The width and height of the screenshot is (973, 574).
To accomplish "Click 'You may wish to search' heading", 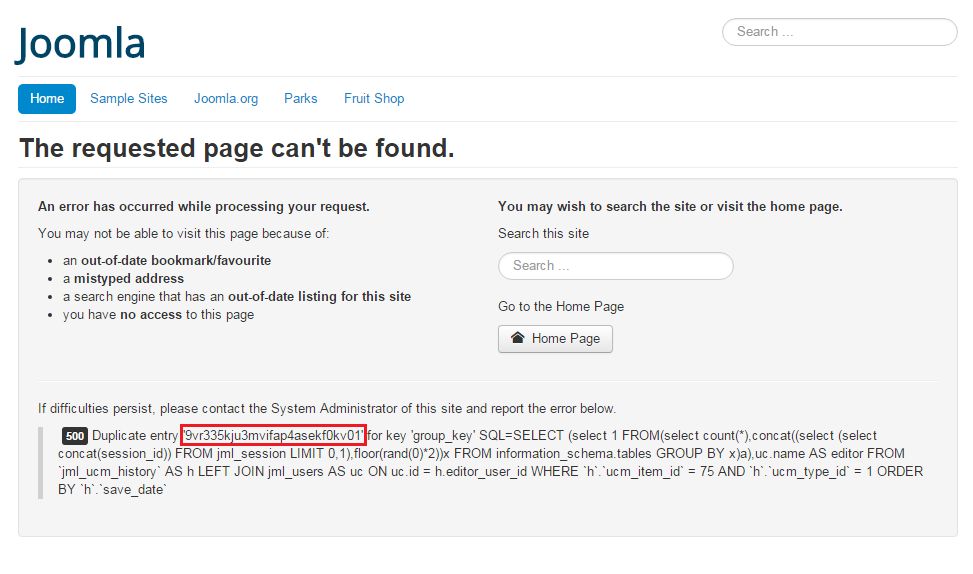I will click(x=670, y=207).
